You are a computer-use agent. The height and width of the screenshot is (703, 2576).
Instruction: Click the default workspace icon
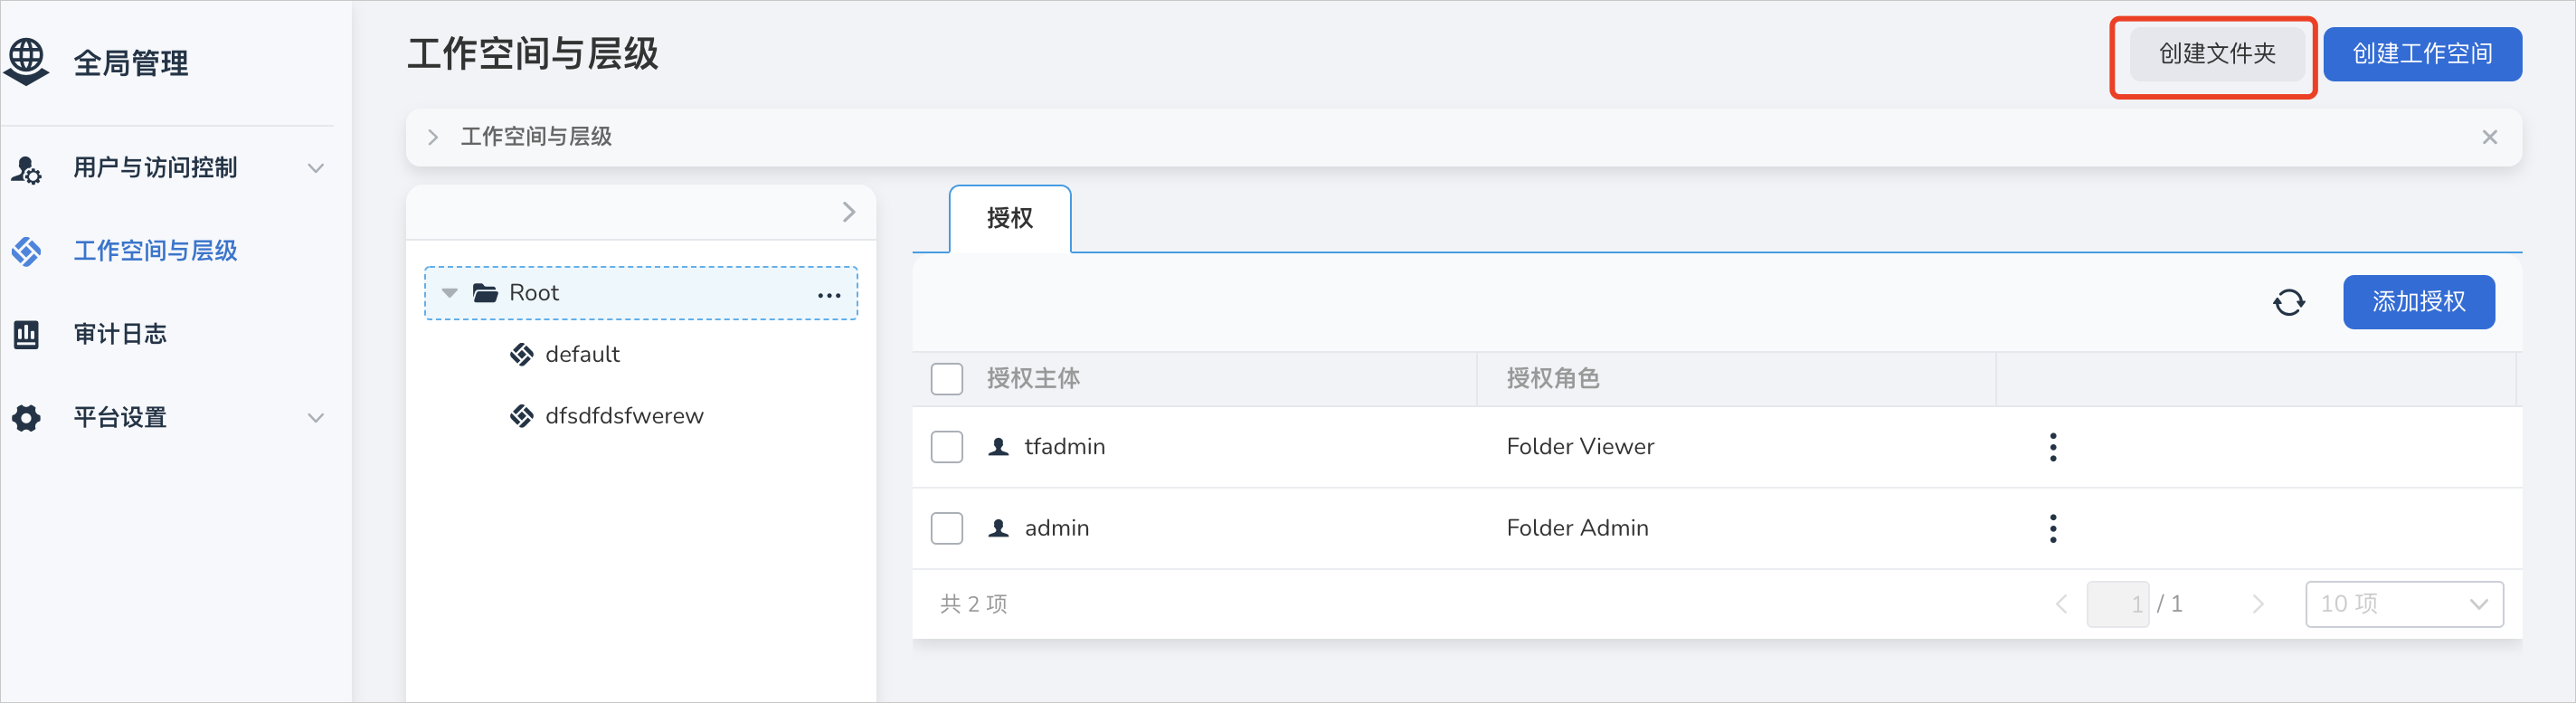tap(521, 354)
